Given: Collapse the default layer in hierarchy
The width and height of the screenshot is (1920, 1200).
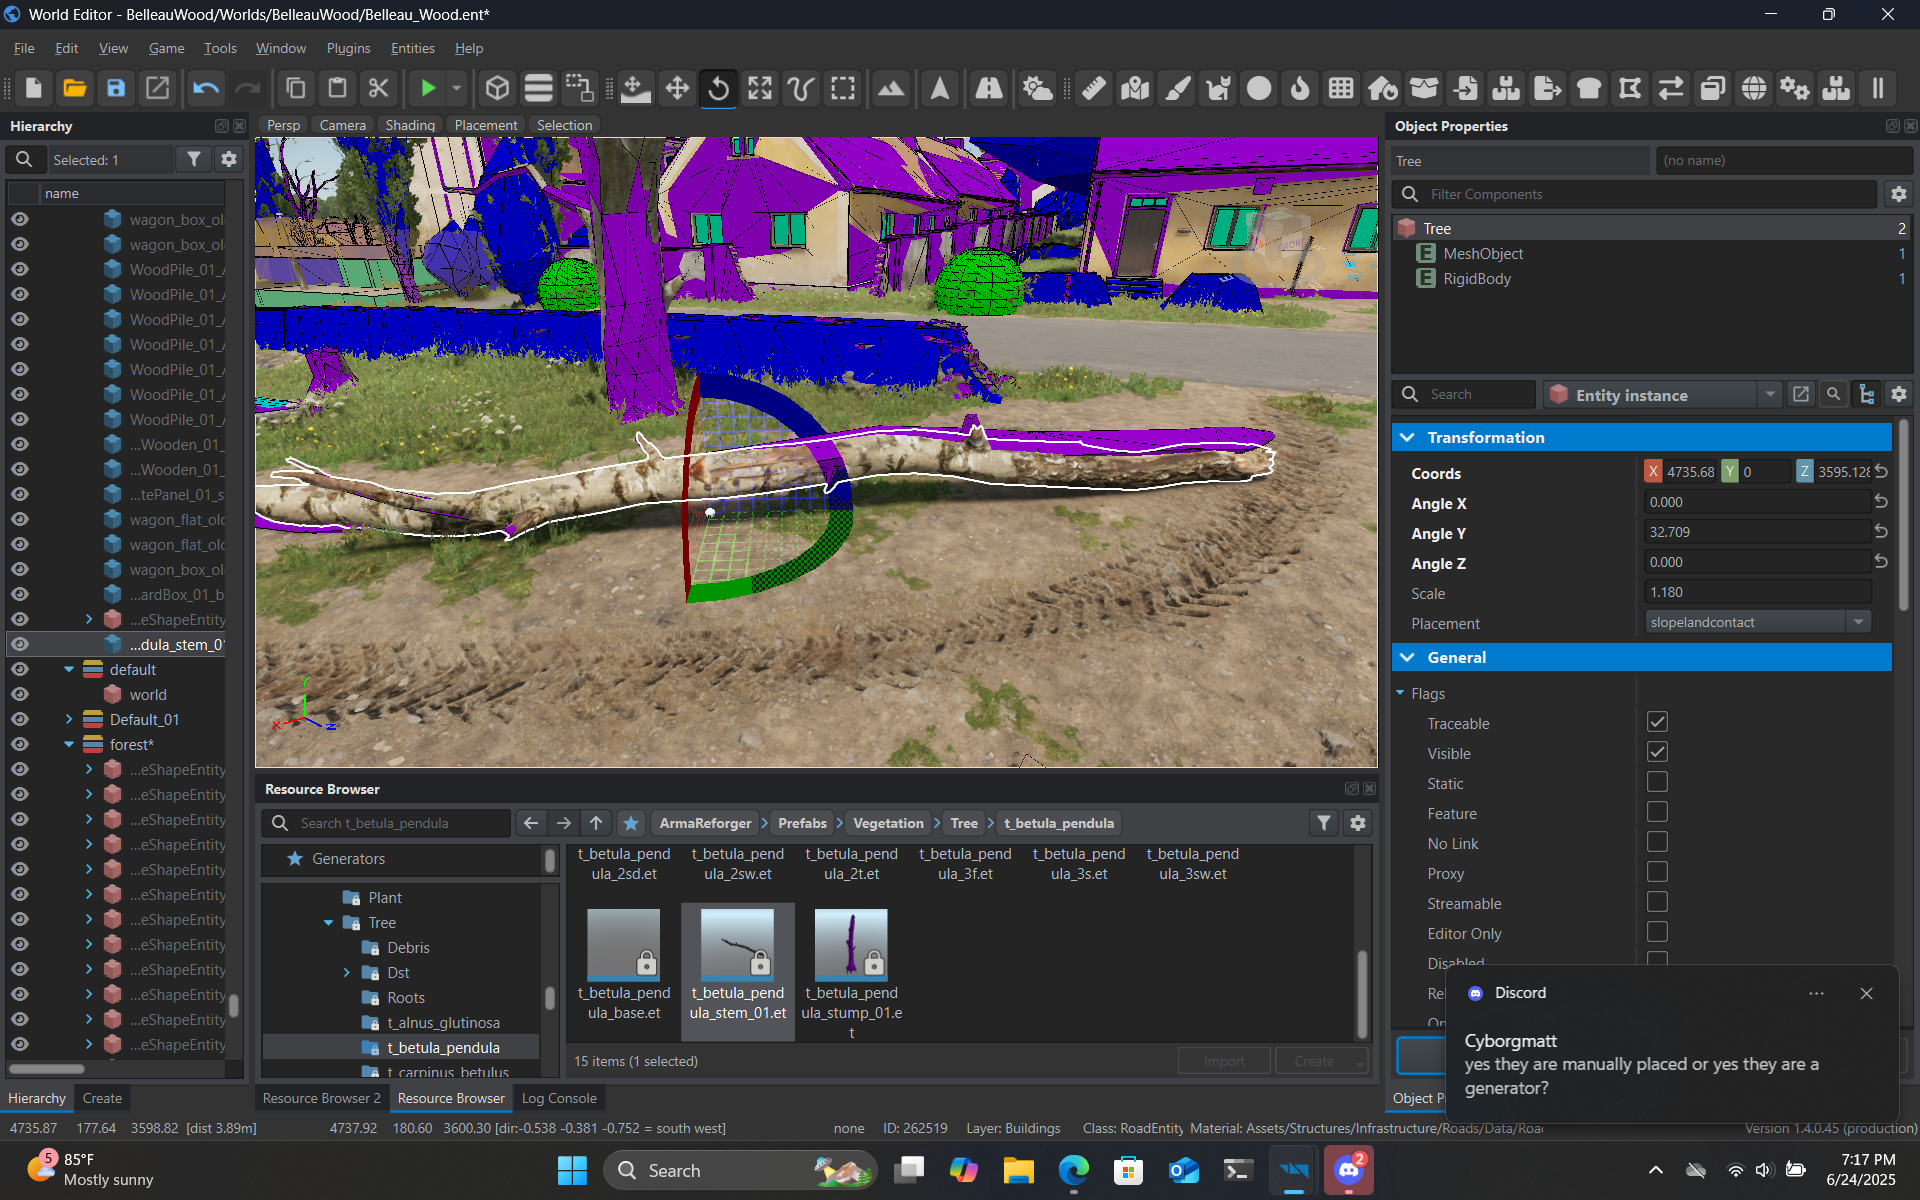Looking at the screenshot, I should (69, 669).
